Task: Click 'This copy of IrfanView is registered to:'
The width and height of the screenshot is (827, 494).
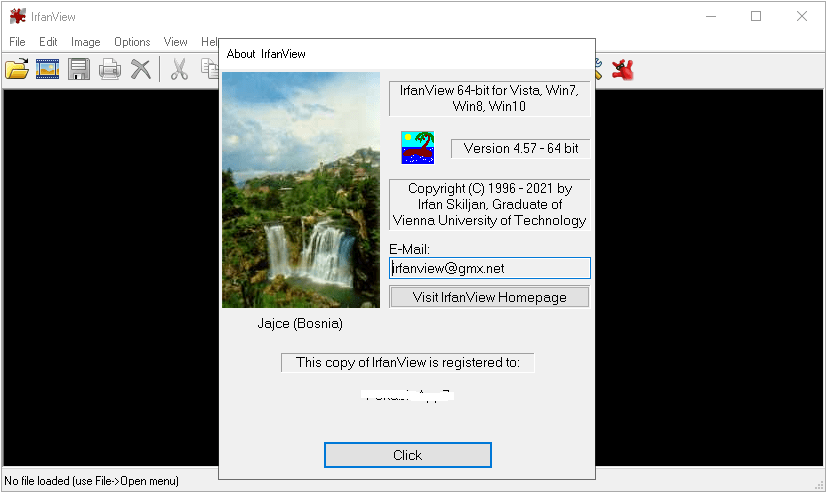Action: click(x=408, y=362)
